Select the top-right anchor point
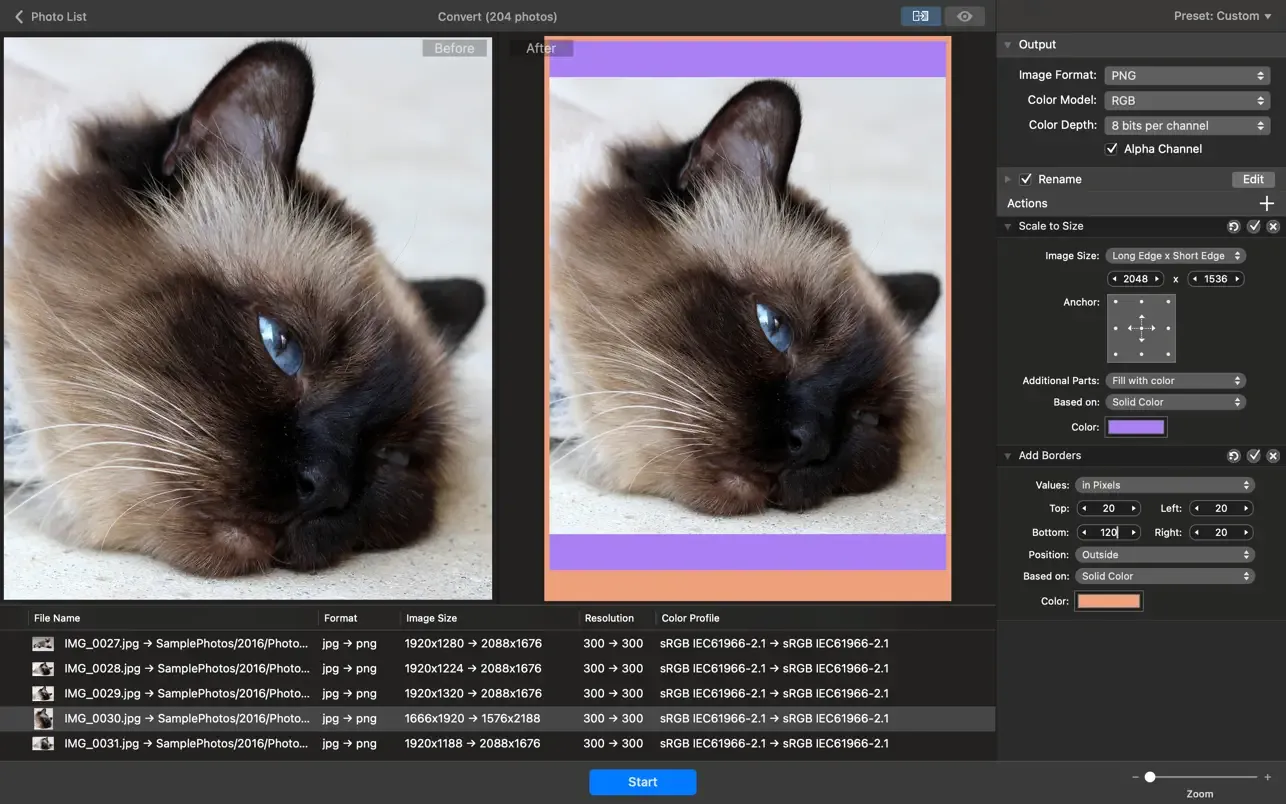The width and height of the screenshot is (1286, 804). pos(1168,302)
